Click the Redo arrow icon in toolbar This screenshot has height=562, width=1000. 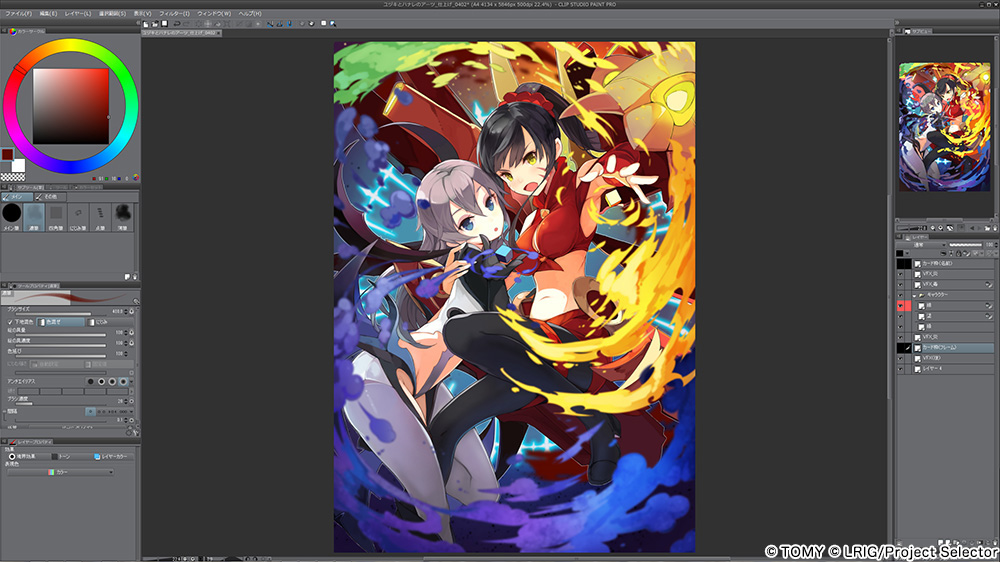tap(186, 24)
